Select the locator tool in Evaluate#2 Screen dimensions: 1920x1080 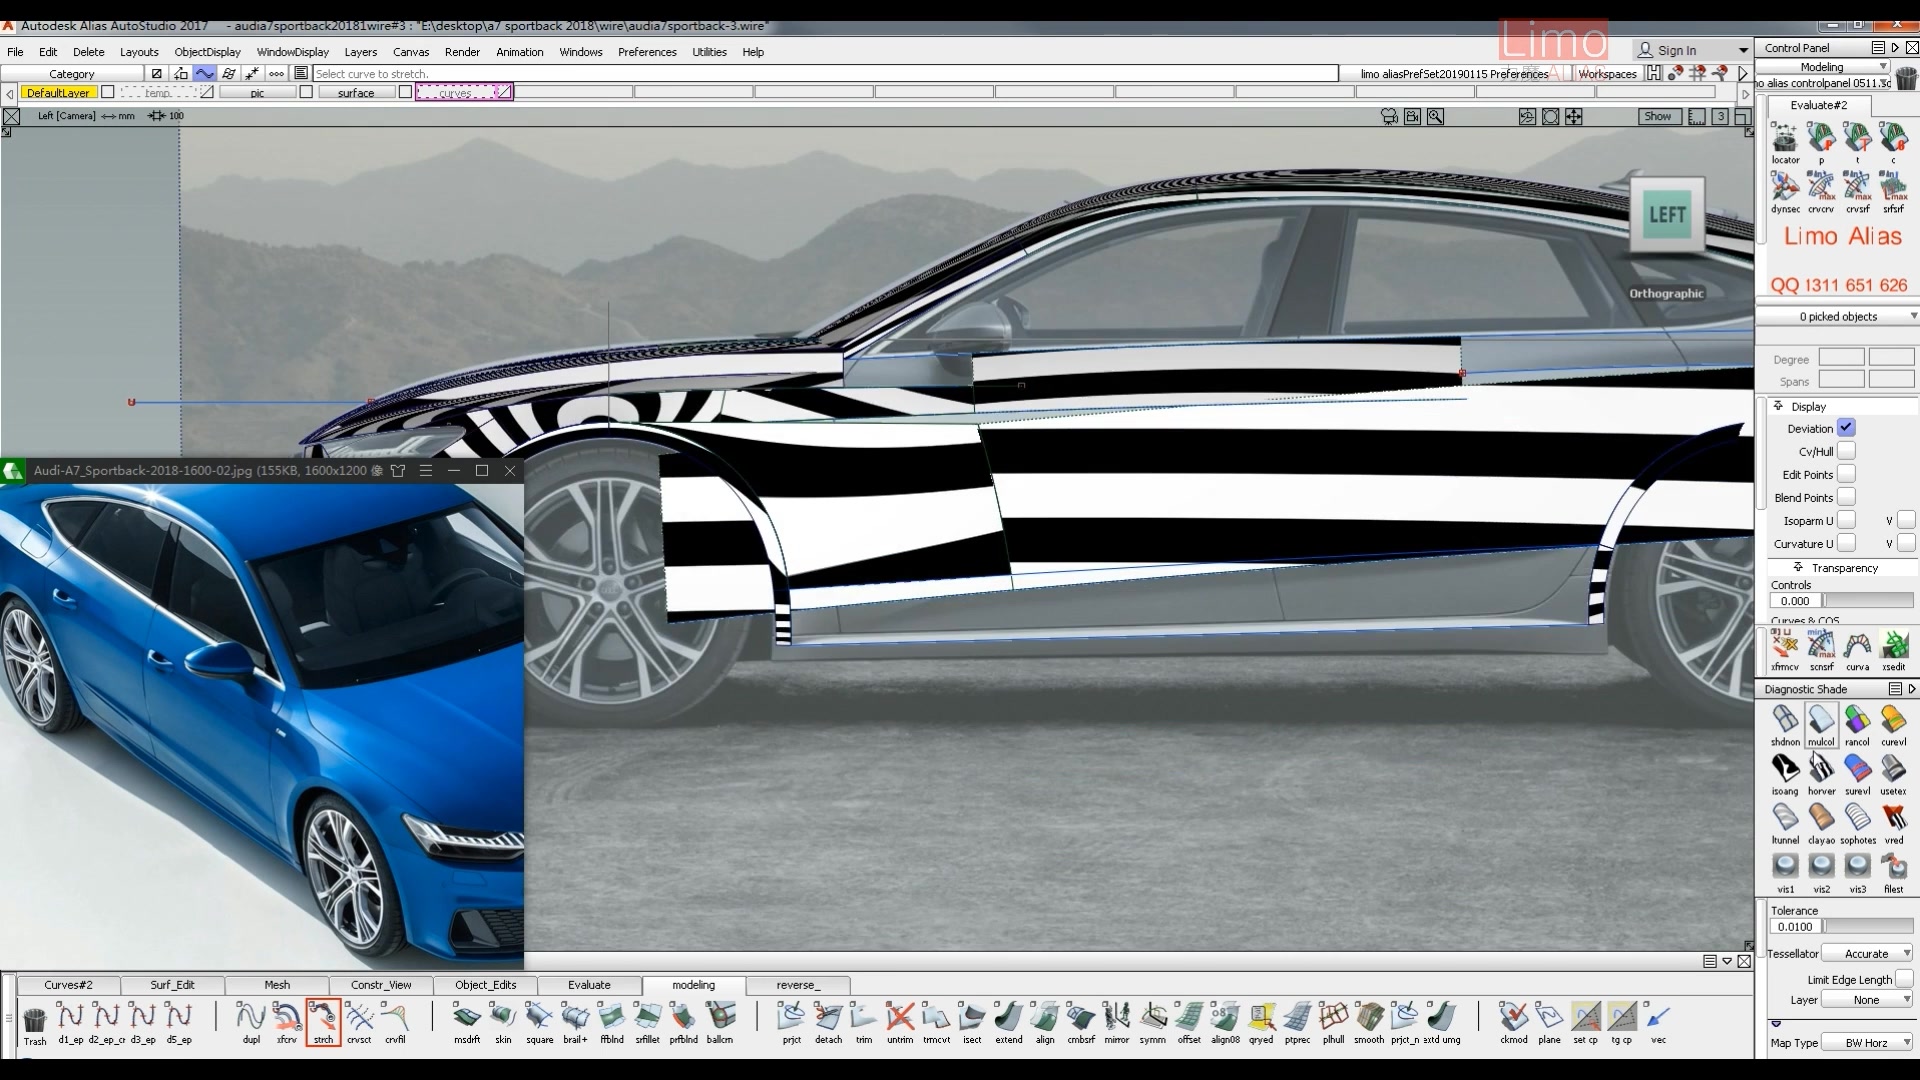(x=1784, y=140)
